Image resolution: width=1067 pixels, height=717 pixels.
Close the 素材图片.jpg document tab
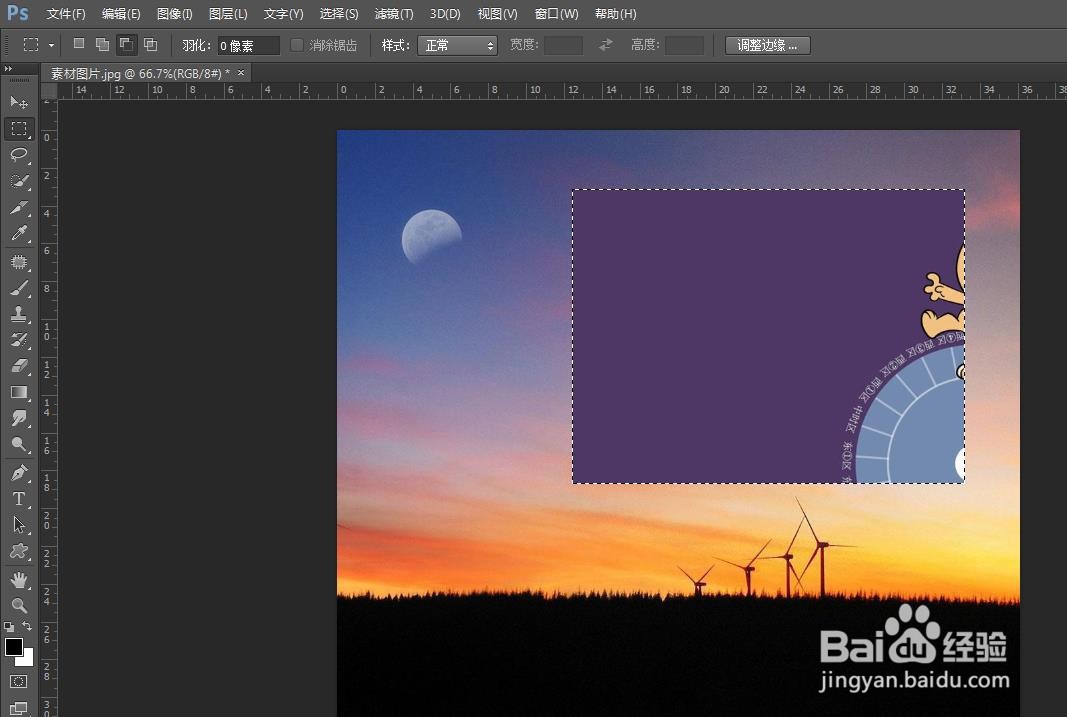tap(241, 72)
